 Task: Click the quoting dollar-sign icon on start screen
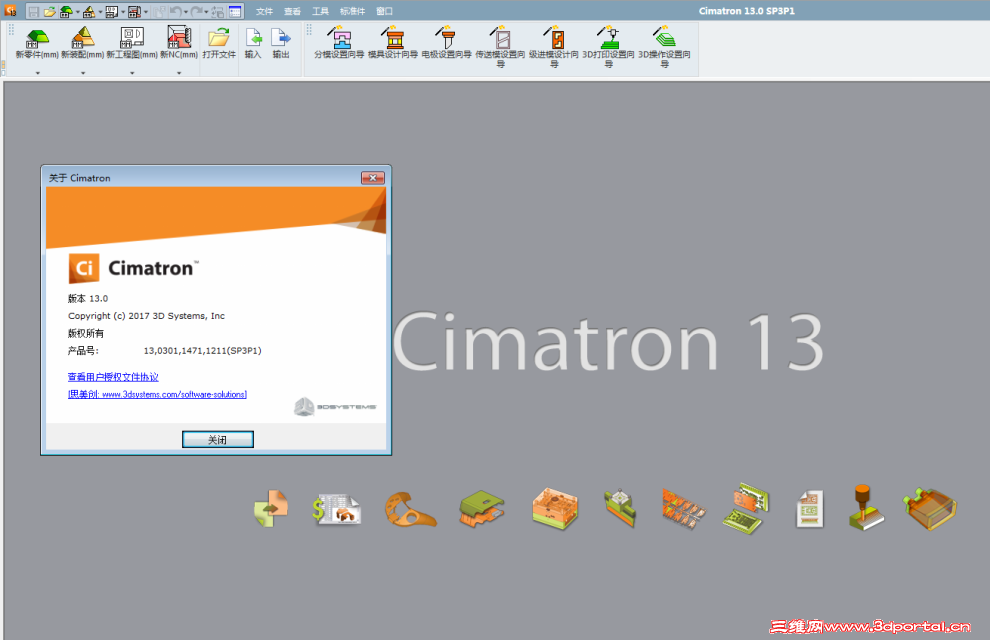(336, 509)
